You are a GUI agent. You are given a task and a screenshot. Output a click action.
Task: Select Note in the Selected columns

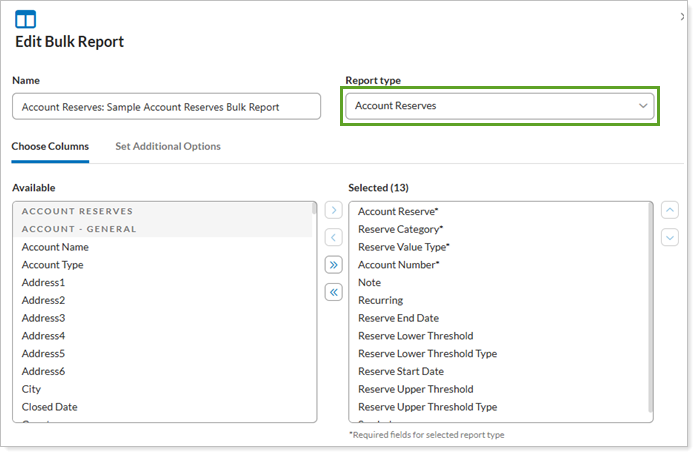369,283
